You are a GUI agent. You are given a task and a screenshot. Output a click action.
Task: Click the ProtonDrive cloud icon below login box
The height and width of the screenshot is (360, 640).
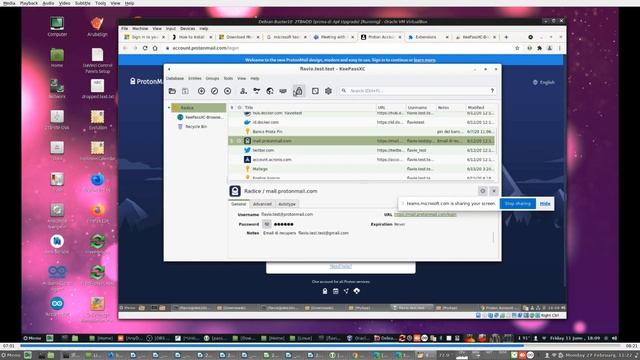coord(357,291)
